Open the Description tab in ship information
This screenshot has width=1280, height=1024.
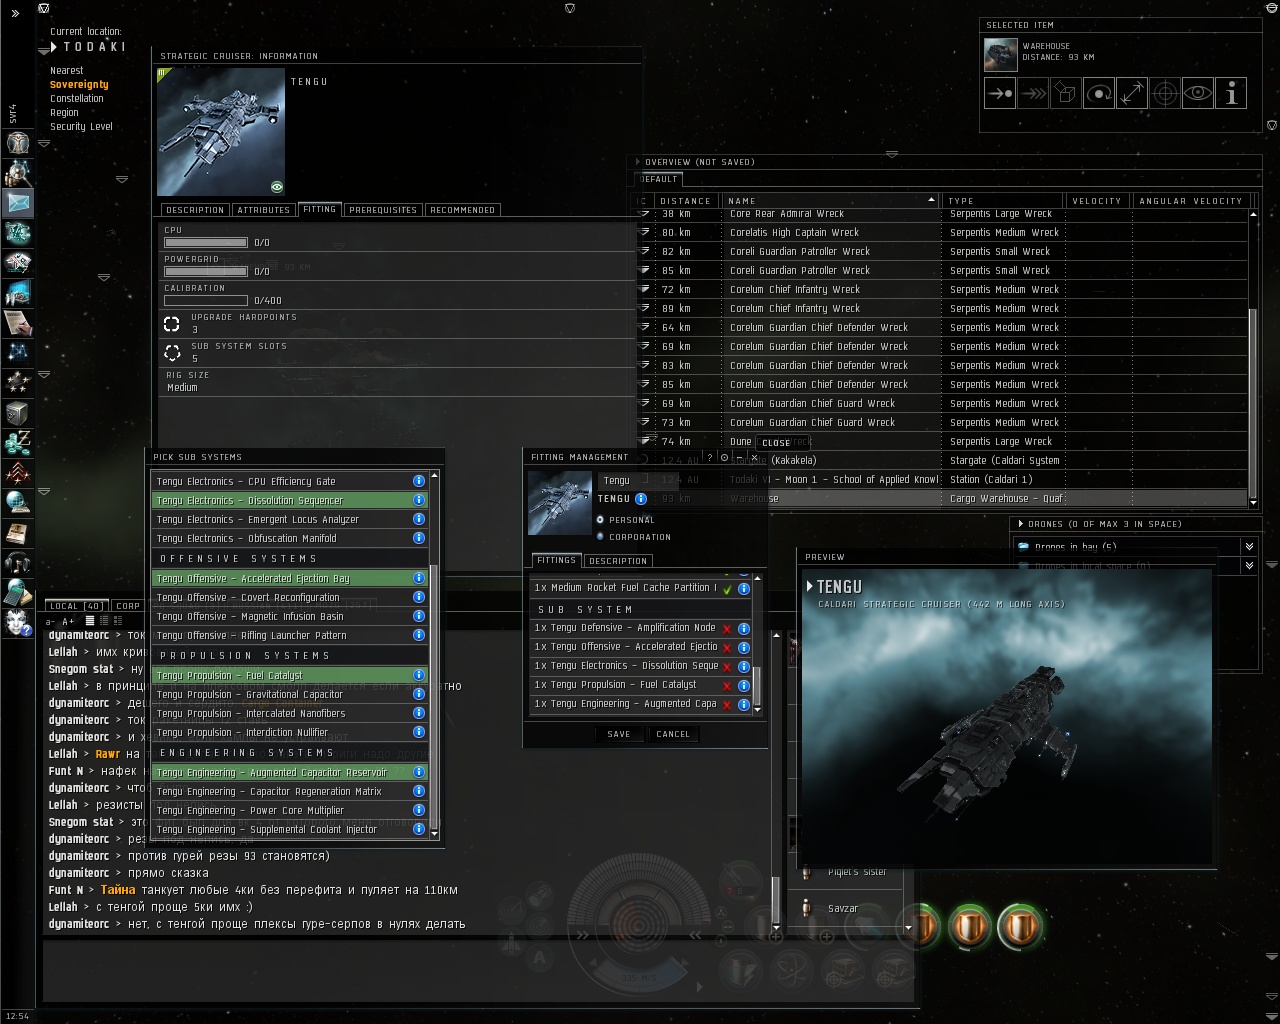click(x=195, y=210)
